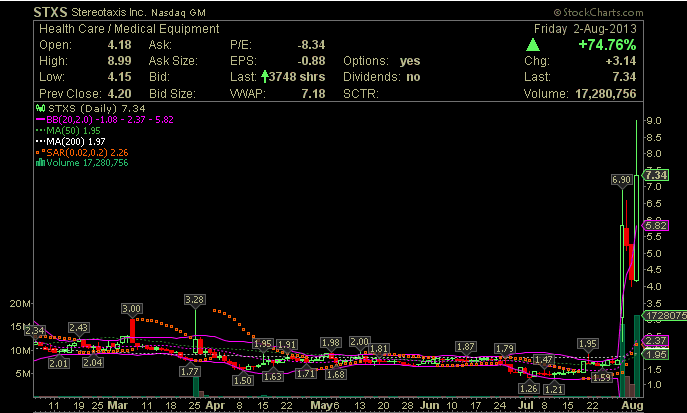The height and width of the screenshot is (413, 687).
Task: Select the STXS ticker symbol in the title
Action: pos(50,12)
